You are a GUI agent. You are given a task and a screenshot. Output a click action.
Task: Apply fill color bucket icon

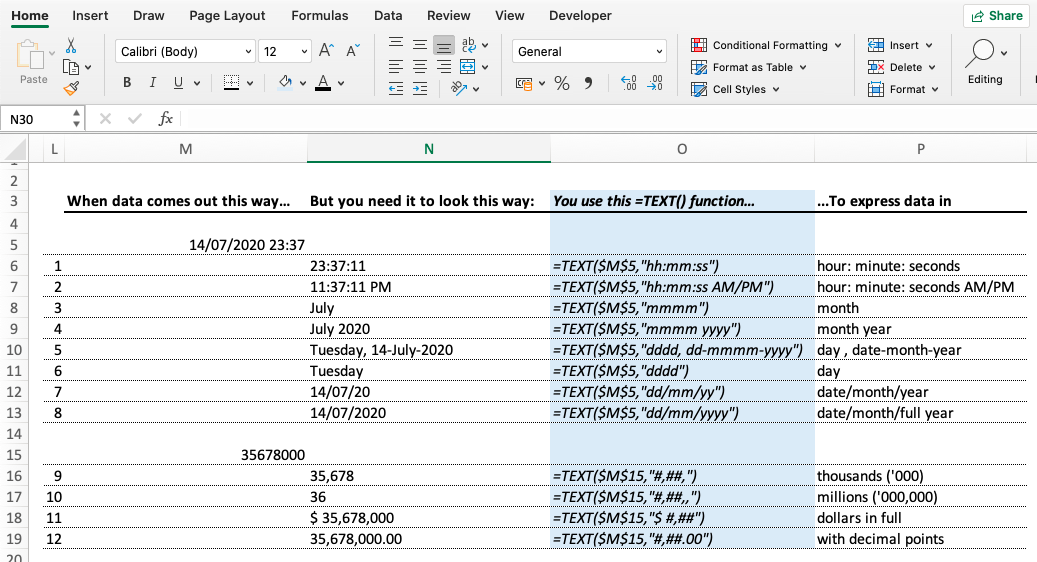pos(286,83)
